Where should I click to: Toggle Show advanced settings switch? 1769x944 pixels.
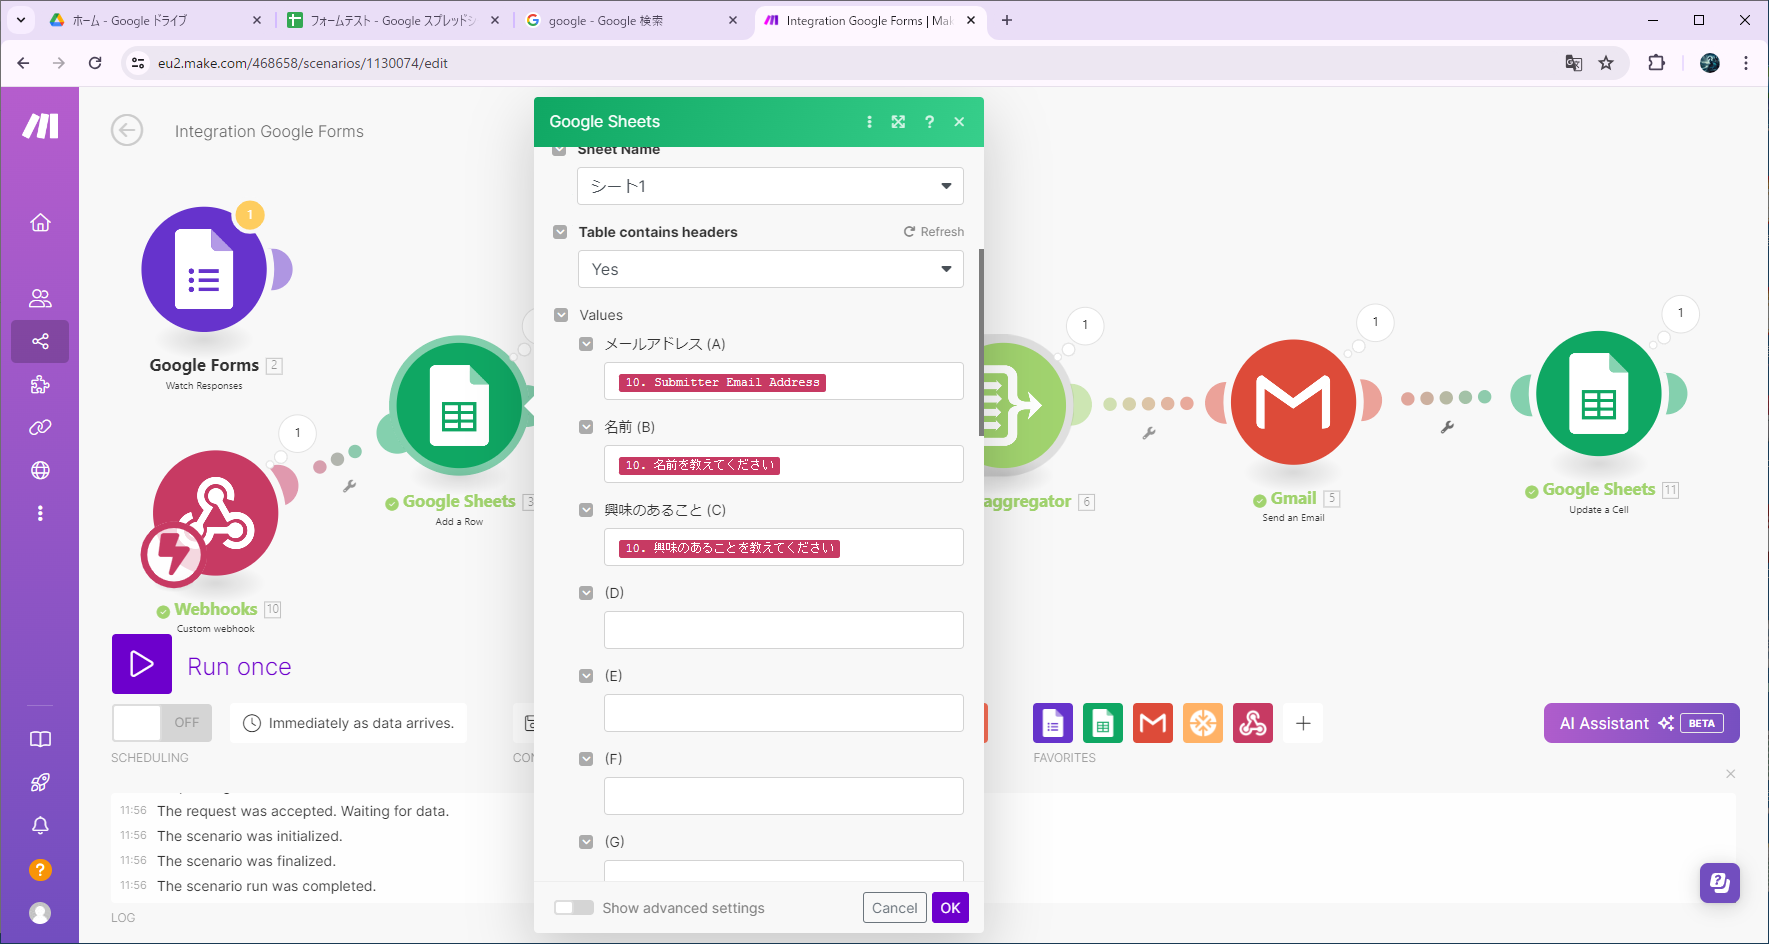(574, 908)
